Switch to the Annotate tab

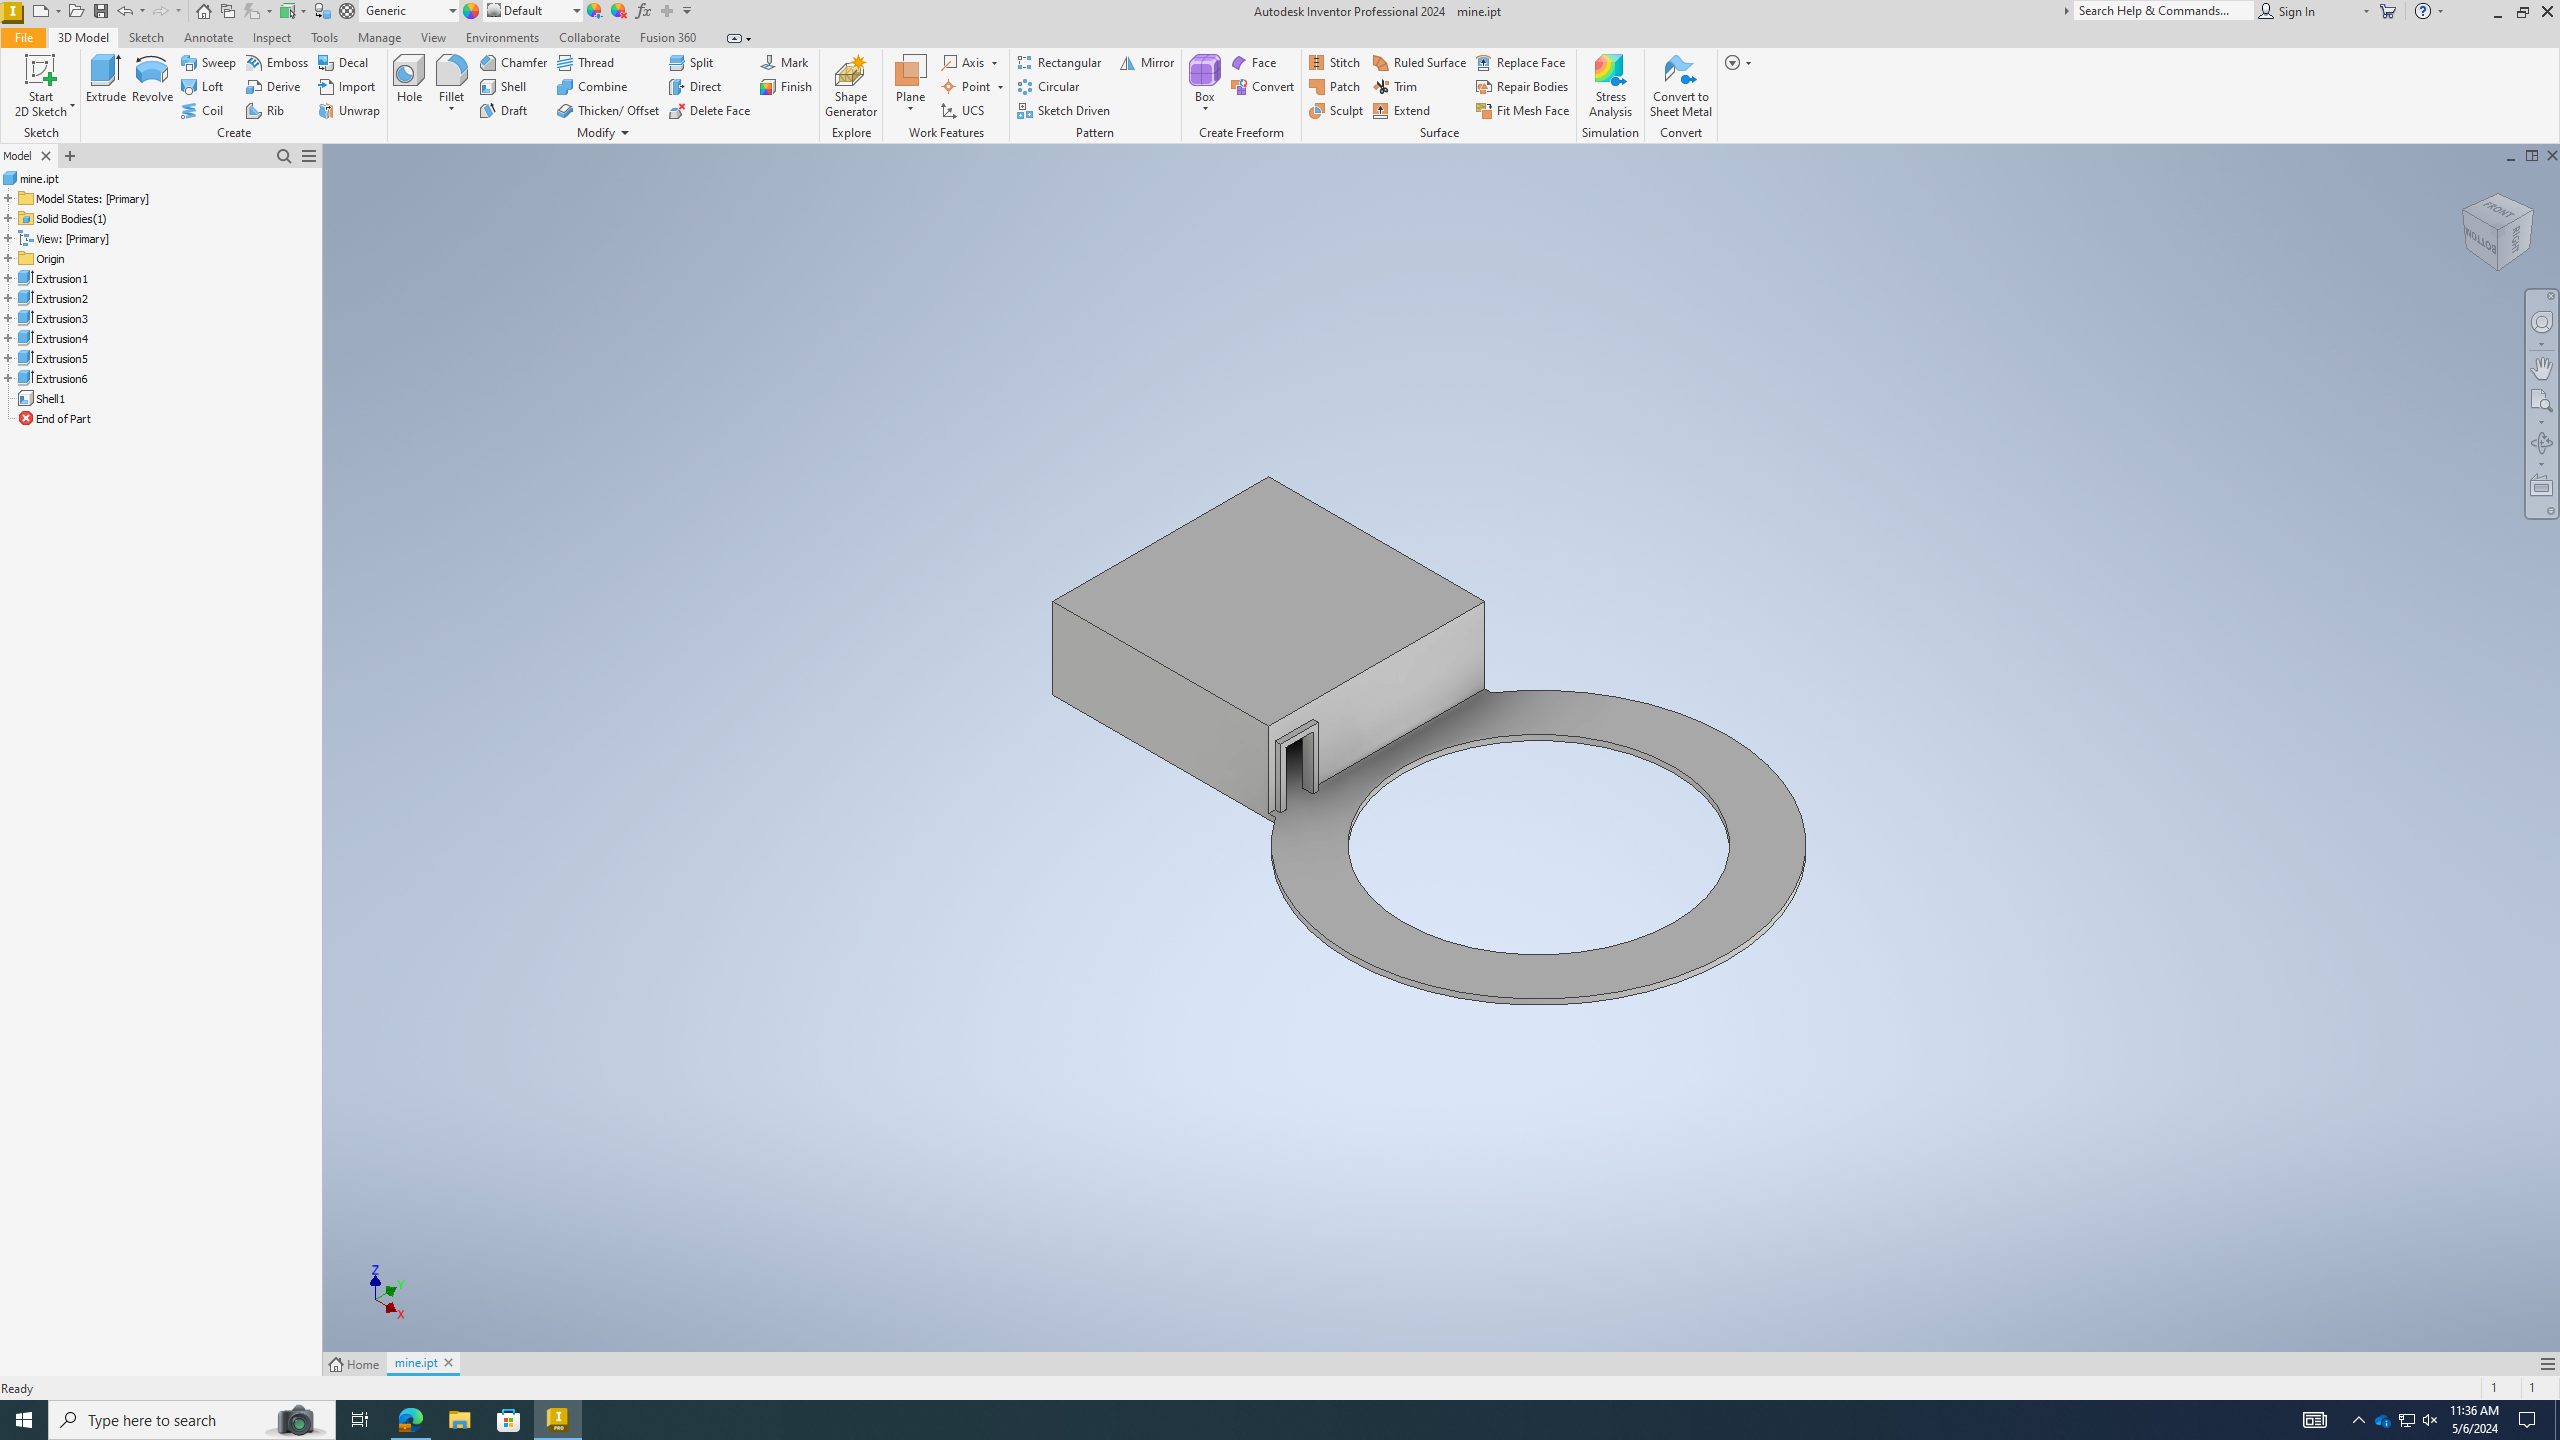[x=208, y=37]
